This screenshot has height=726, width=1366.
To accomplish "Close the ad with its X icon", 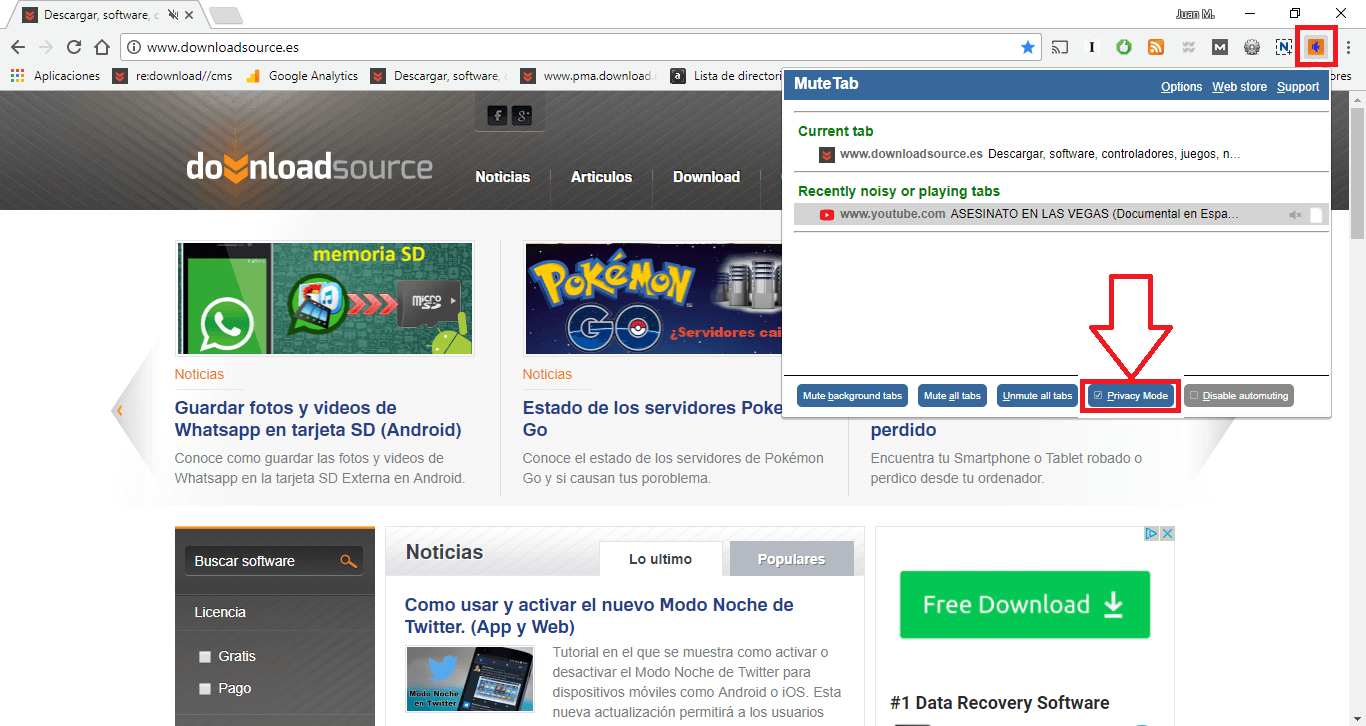I will pyautogui.click(x=1166, y=534).
